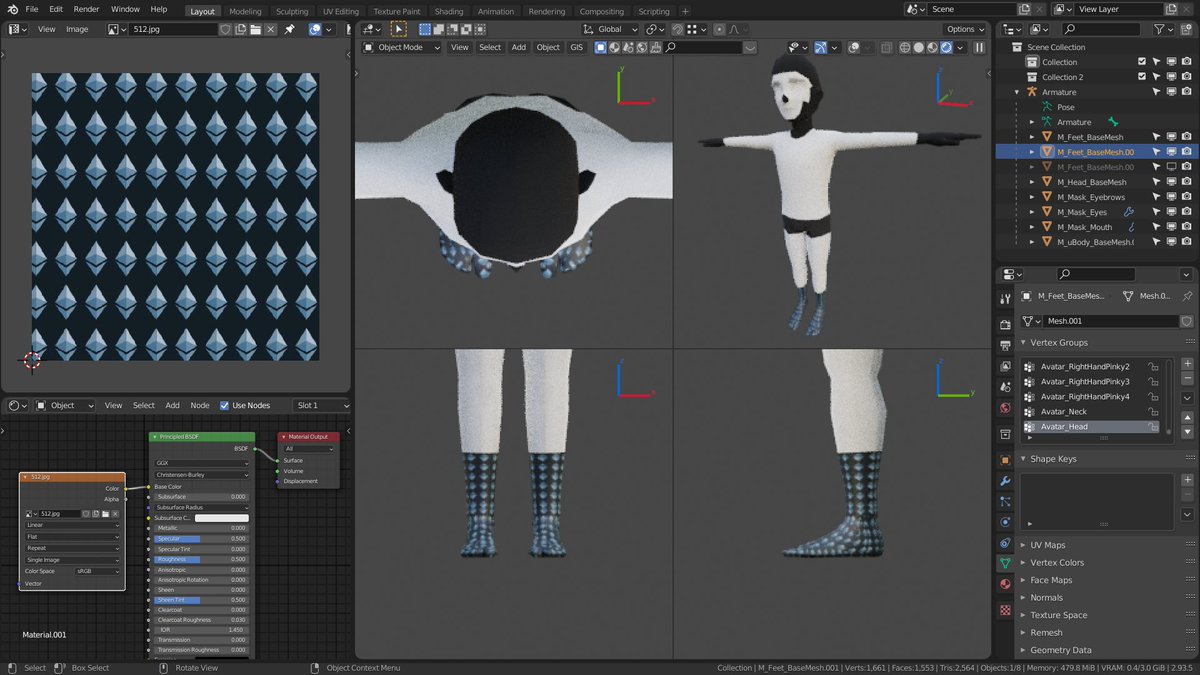The height and width of the screenshot is (675, 1200).
Task: Click outliner search field
Action: pos(1100,29)
